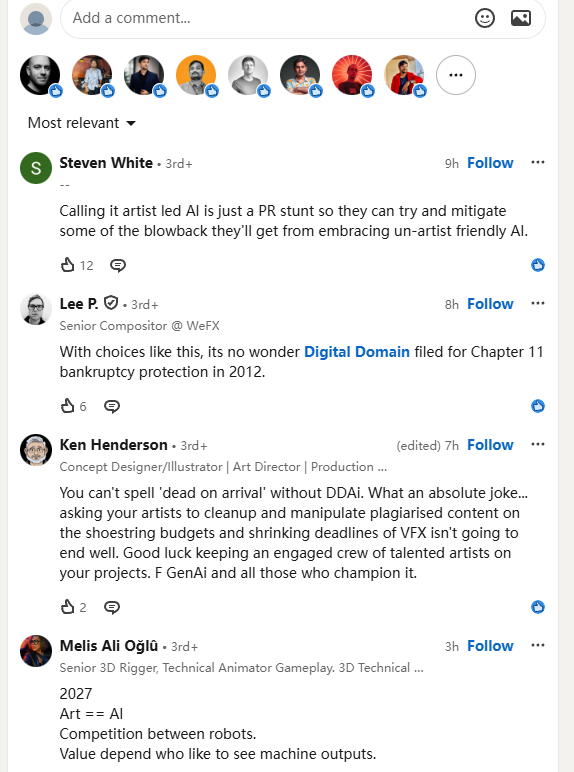
Task: Open options menu for Lee P.'s comment
Action: point(538,303)
